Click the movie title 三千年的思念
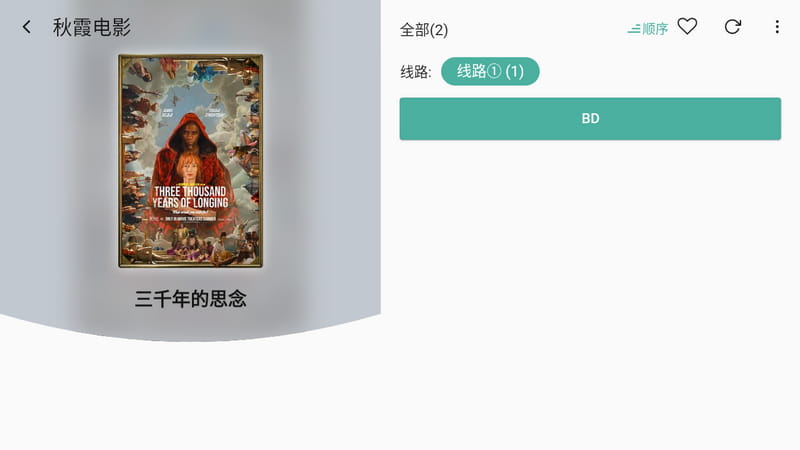The height and width of the screenshot is (450, 800). 190,298
